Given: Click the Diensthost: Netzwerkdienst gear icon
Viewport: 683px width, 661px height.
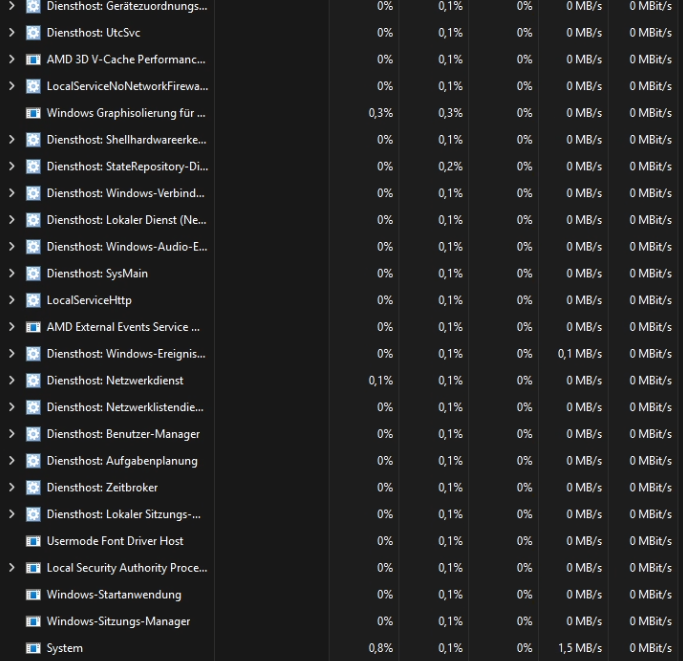Looking at the screenshot, I should point(33,380).
